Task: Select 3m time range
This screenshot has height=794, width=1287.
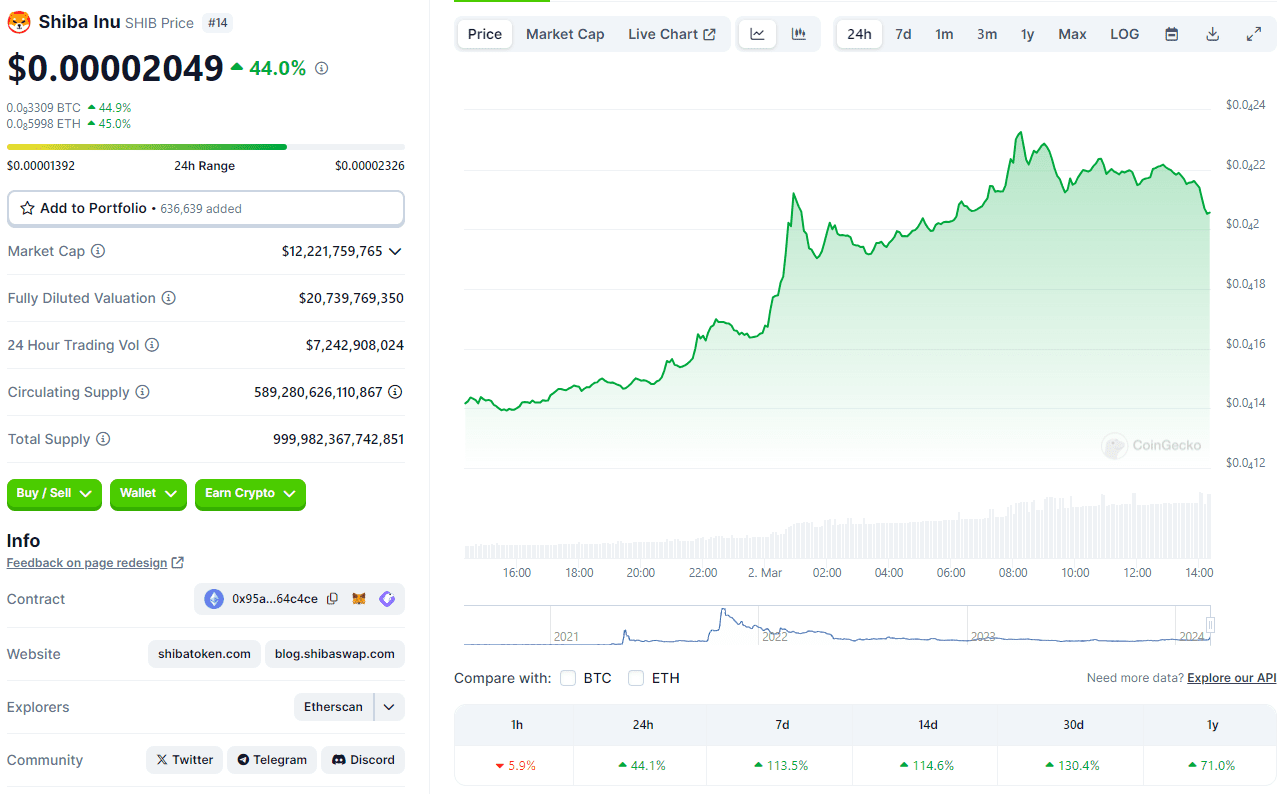Action: coord(987,34)
